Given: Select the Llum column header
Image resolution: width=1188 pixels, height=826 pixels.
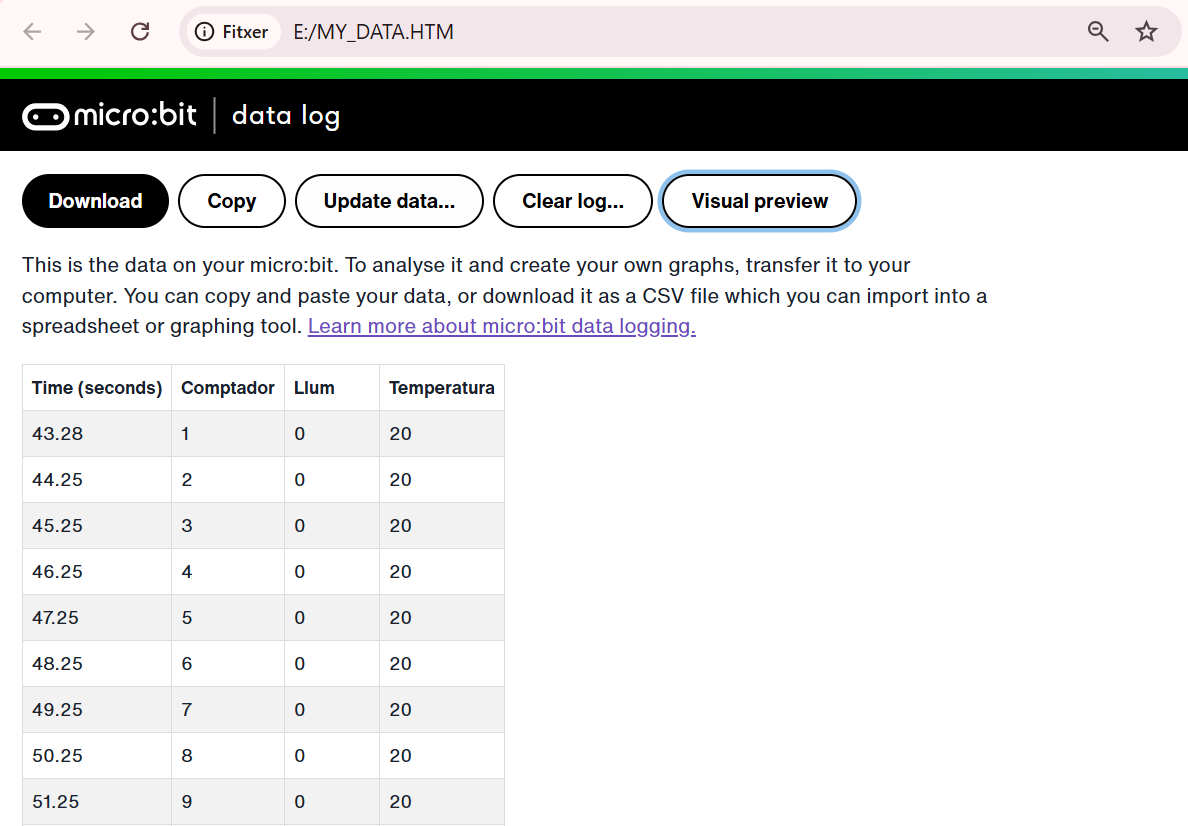Looking at the screenshot, I should (314, 388).
